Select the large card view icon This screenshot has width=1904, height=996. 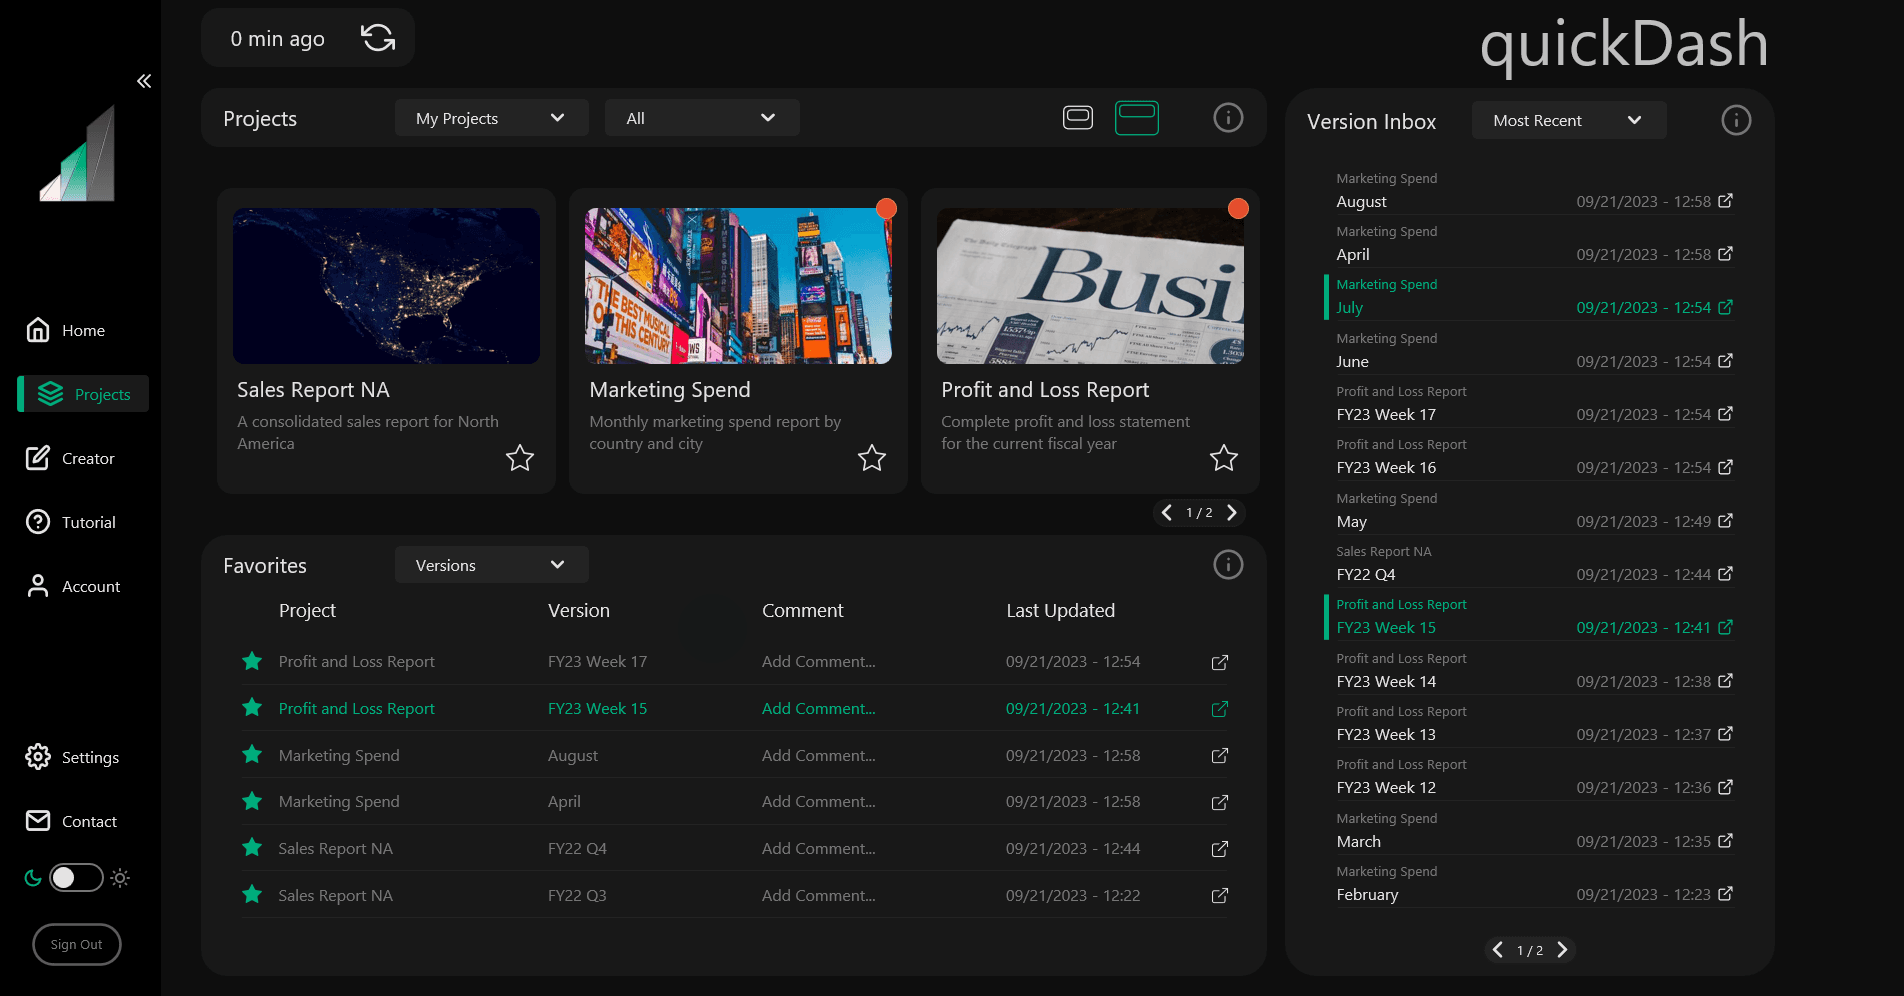point(1137,118)
